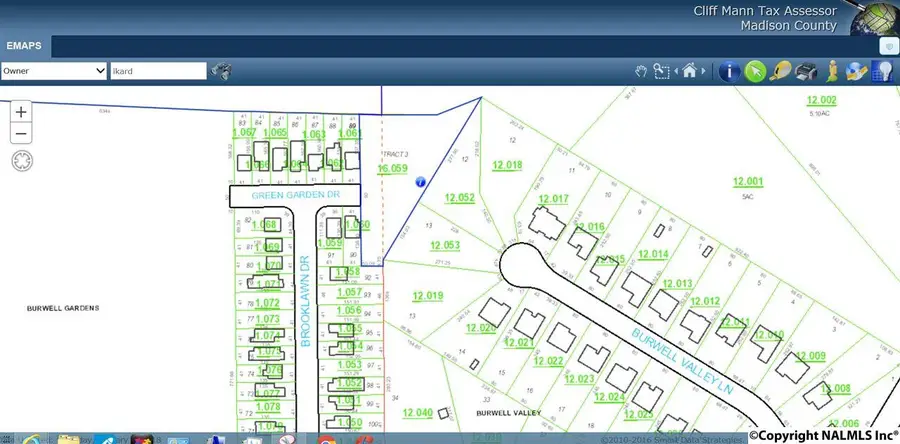This screenshot has height=444, width=900.
Task: Activate the zoom-to-box selection tool
Action: click(661, 71)
